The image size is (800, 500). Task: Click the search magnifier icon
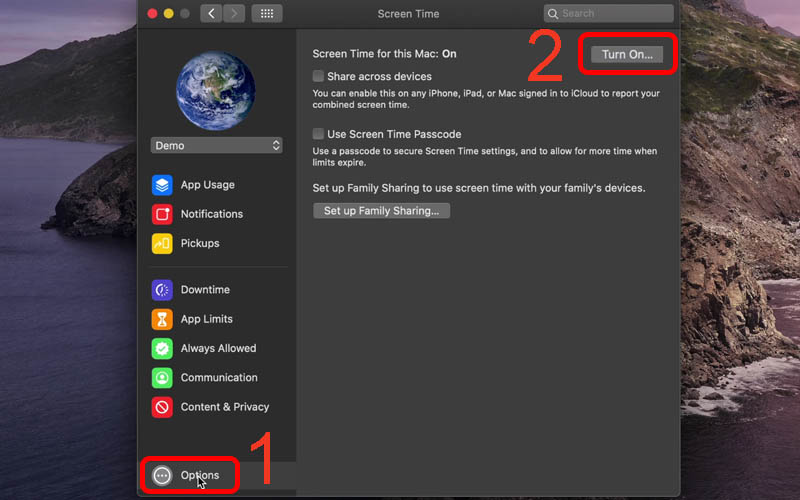click(x=553, y=14)
